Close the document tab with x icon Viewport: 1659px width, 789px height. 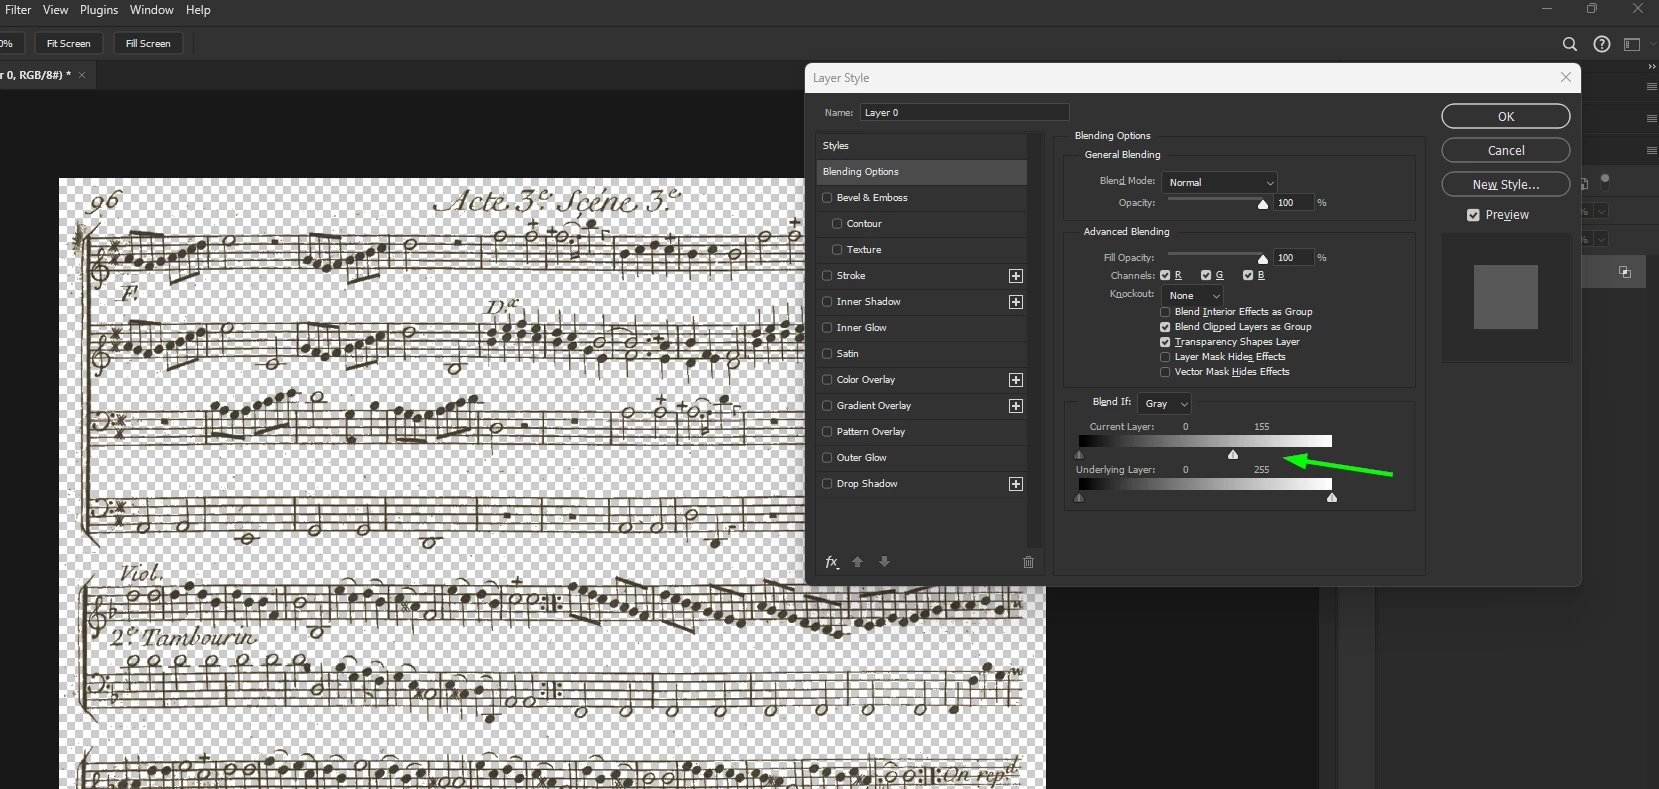(x=82, y=75)
